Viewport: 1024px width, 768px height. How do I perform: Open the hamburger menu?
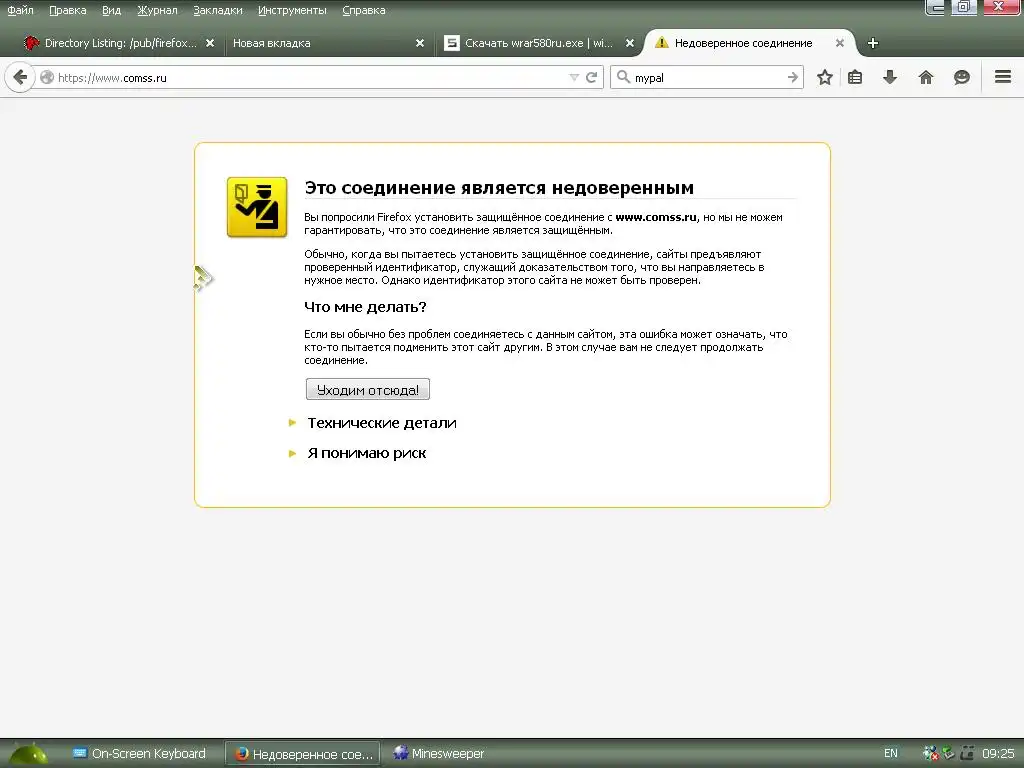[1003, 77]
